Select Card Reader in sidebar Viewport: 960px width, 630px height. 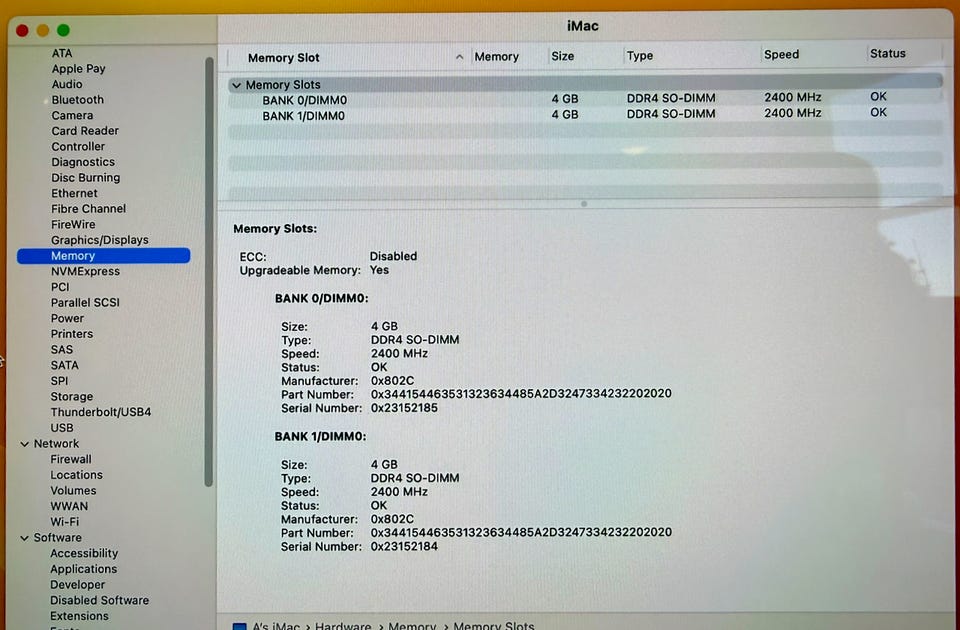[x=85, y=131]
